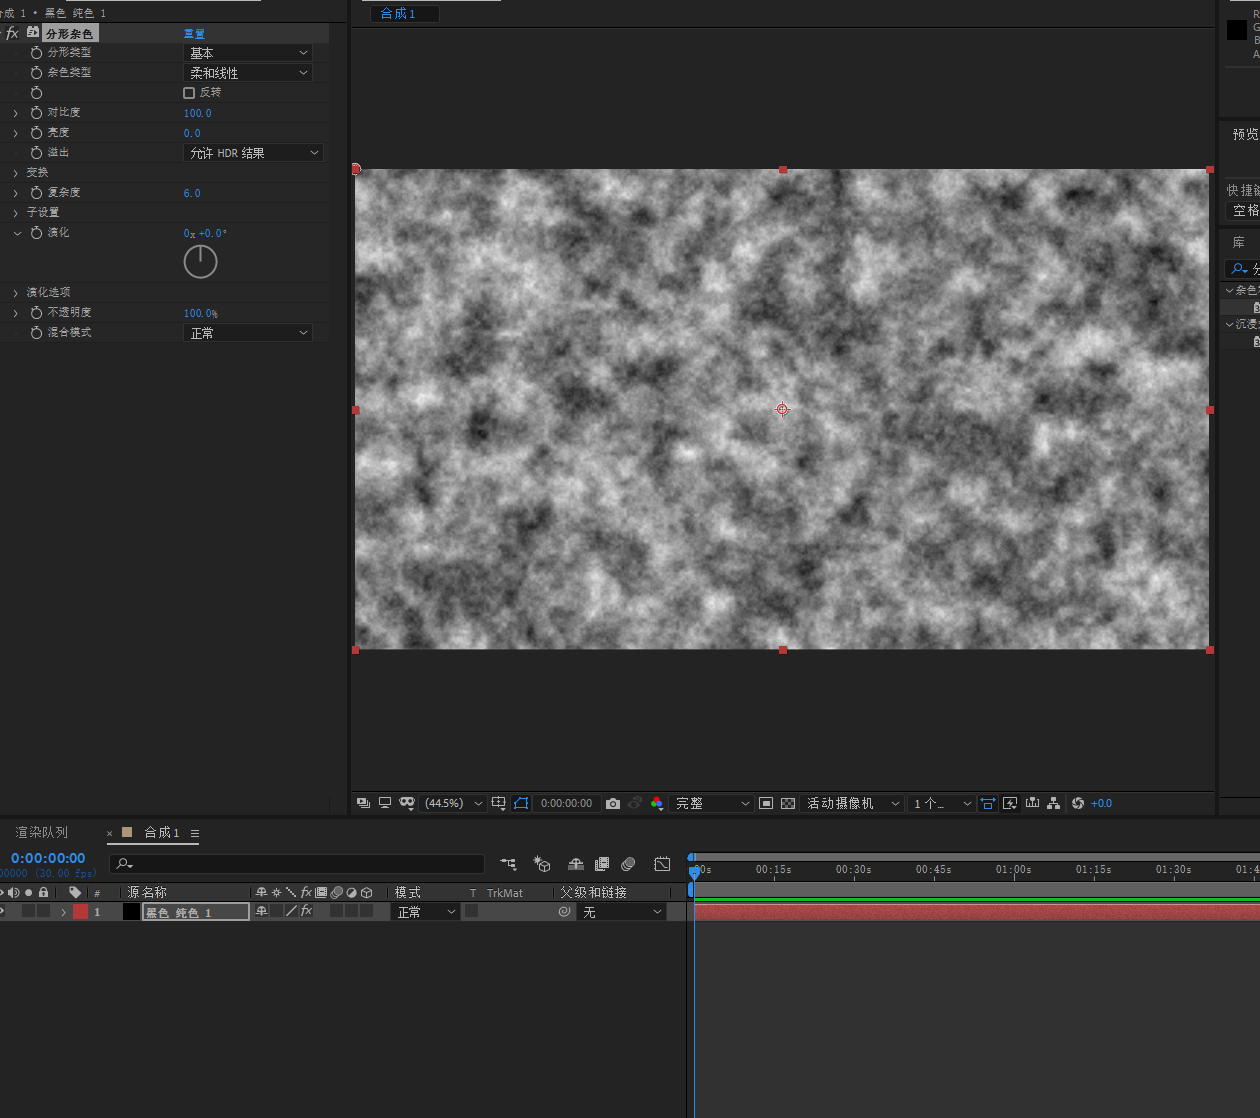This screenshot has width=1260, height=1118.
Task: Click the timeline layer search field
Action: click(297, 863)
